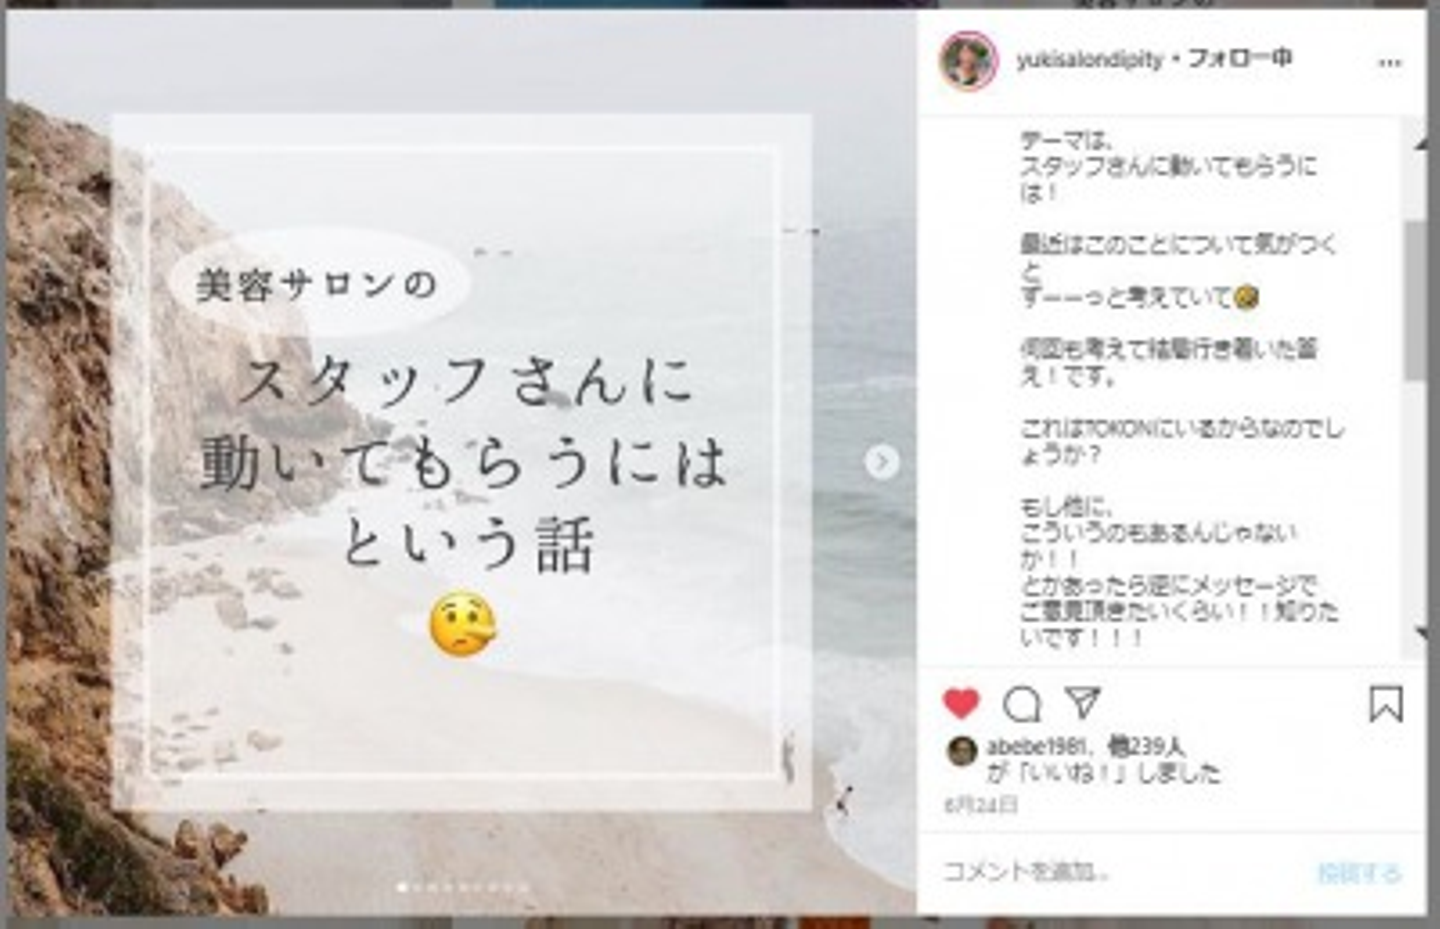1440x929 pixels.
Task: Click the コメントを追加 comment field
Action: (x=1120, y=872)
